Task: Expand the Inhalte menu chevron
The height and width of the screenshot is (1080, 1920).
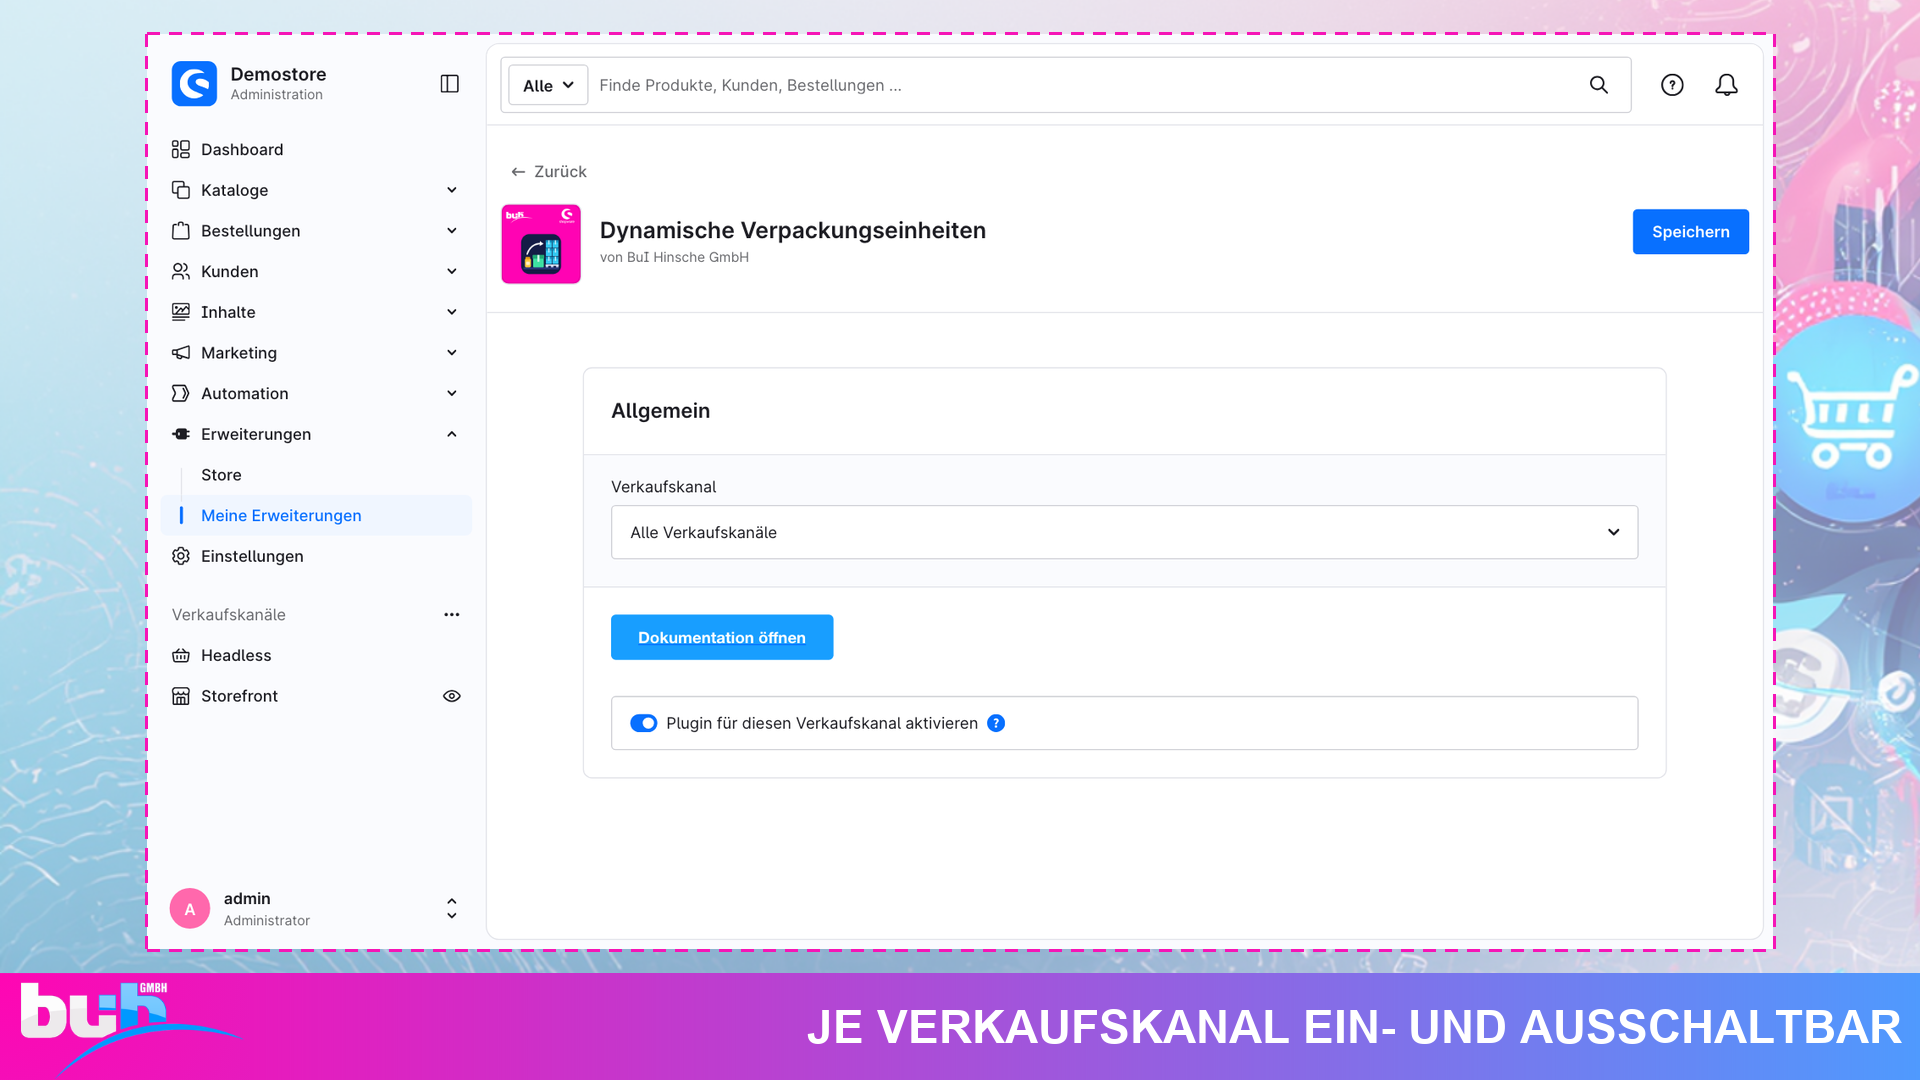Action: pos(452,312)
